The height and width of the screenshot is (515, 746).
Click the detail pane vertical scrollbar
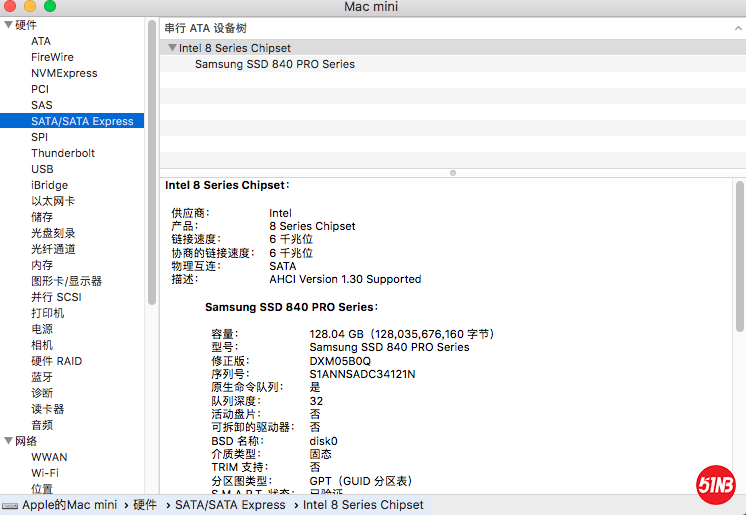tap(740, 250)
